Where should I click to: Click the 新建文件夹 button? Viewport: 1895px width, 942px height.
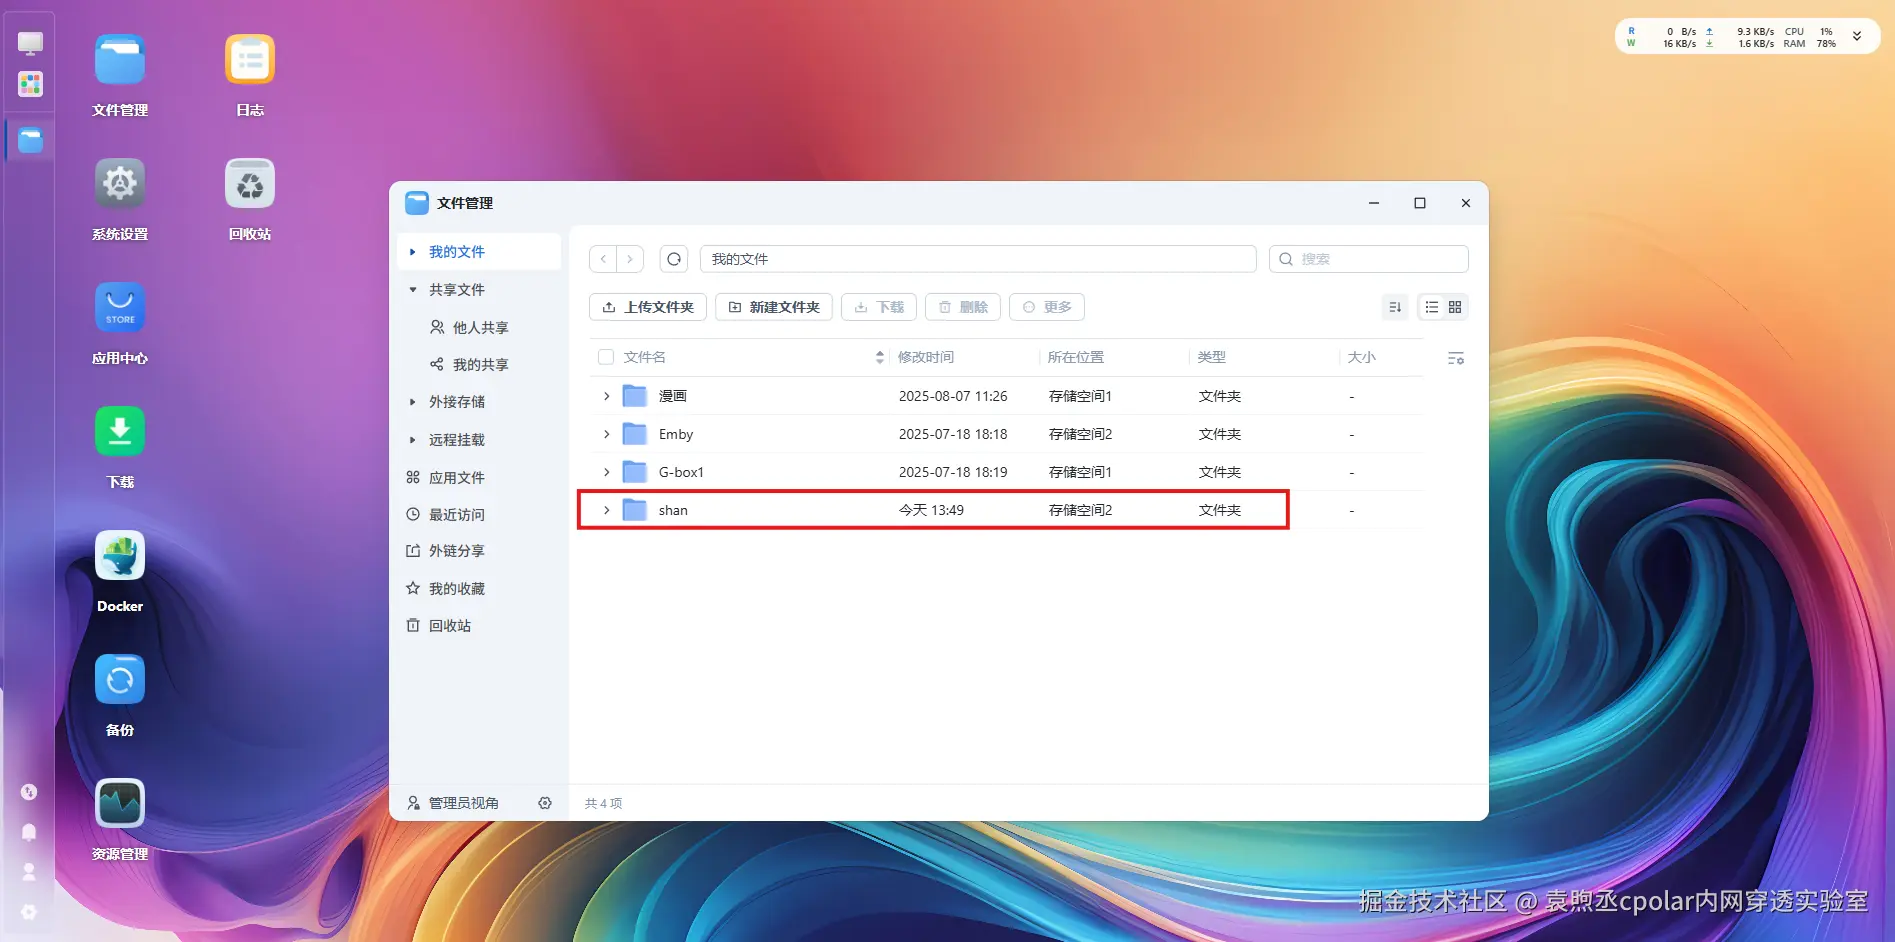coord(774,307)
